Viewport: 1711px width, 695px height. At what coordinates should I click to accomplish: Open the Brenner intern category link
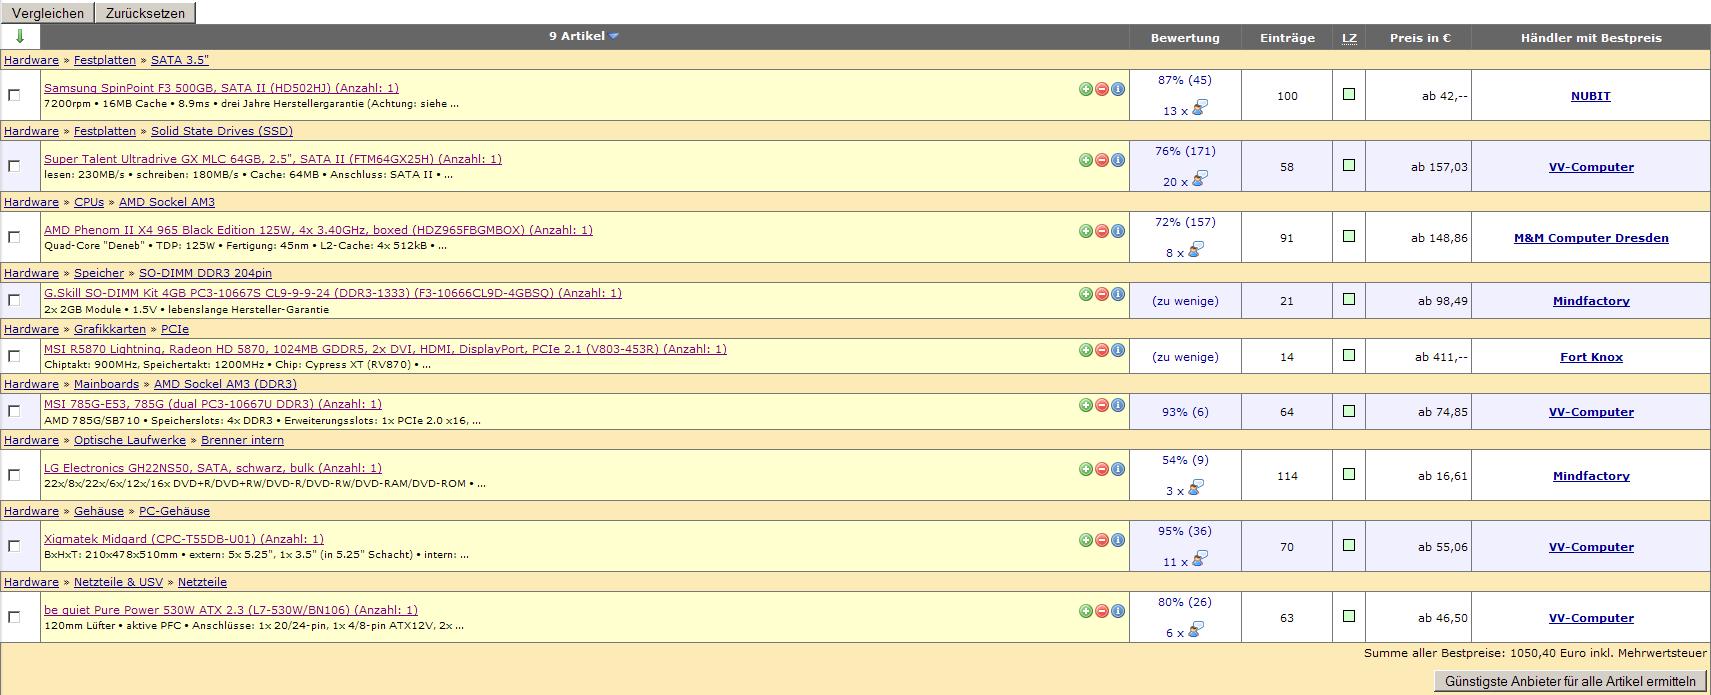(x=242, y=440)
